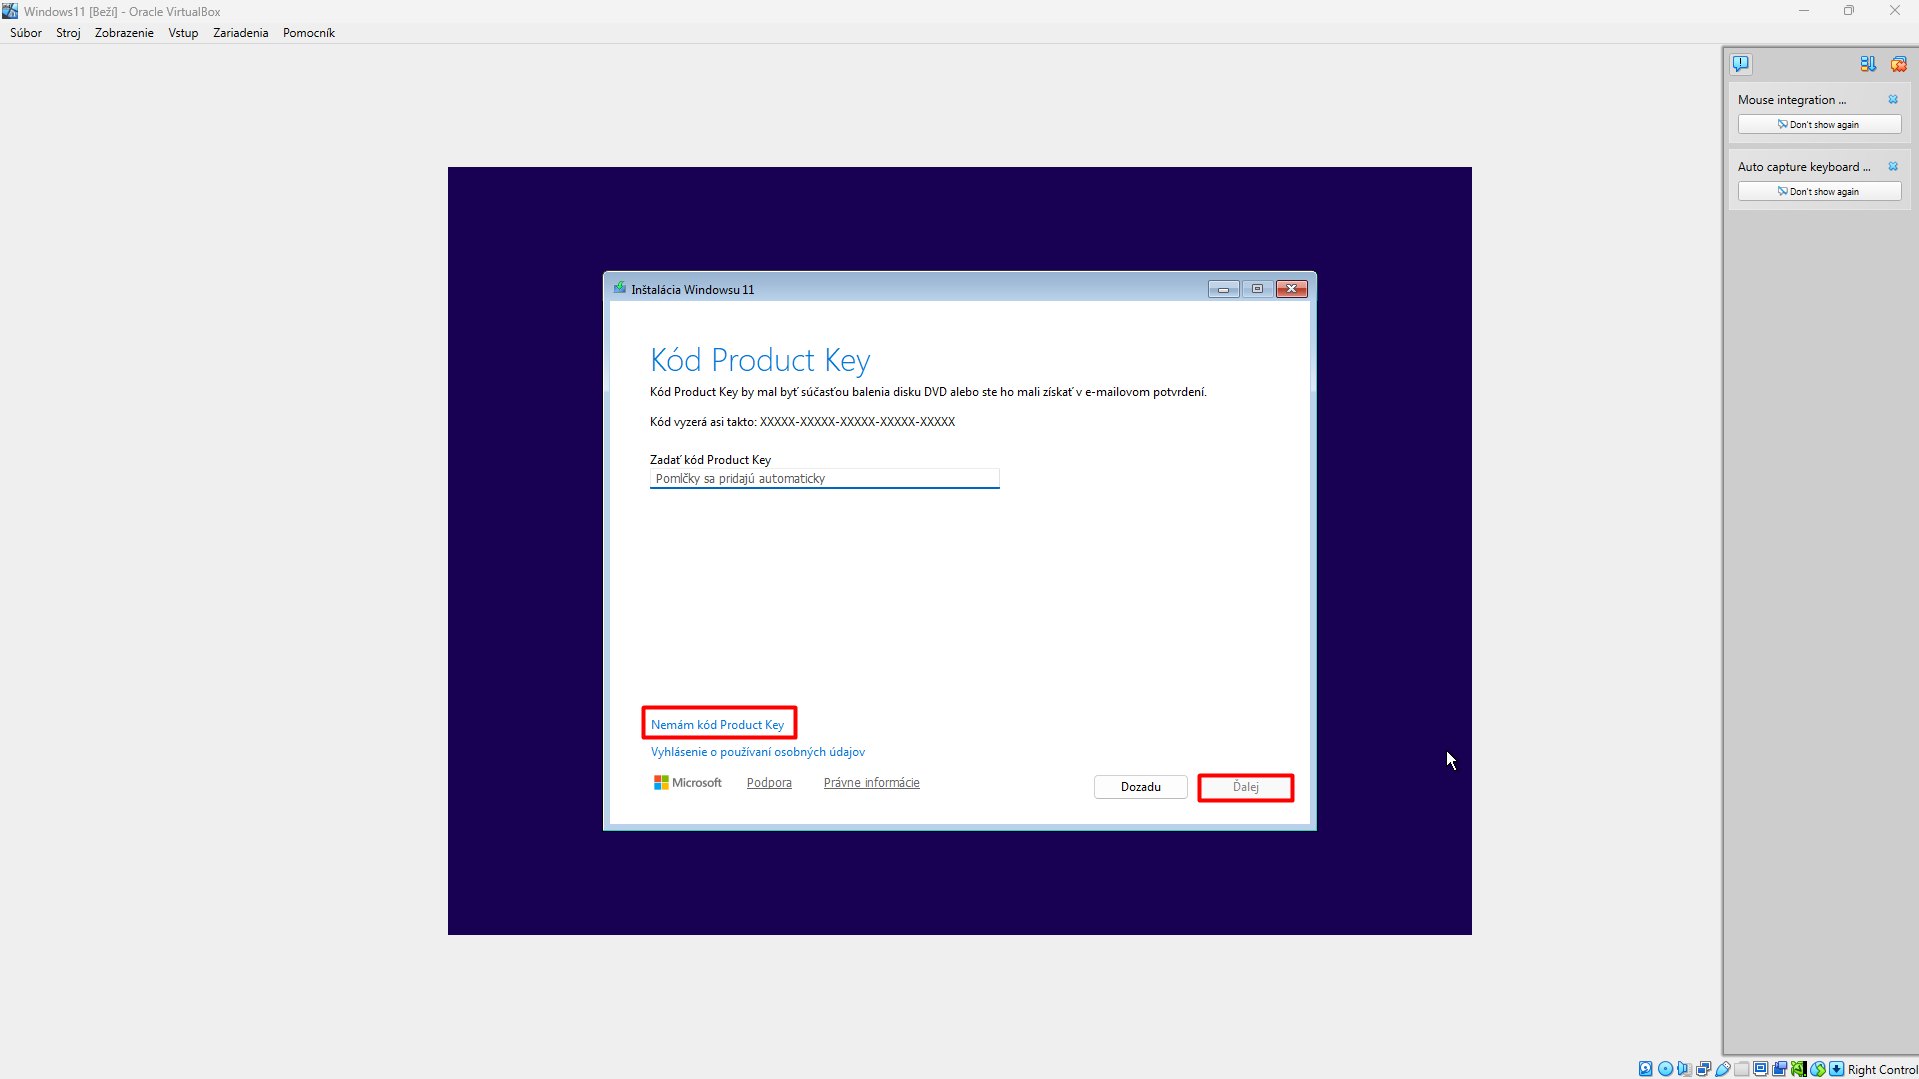Click the Podpora link
The image size is (1919, 1079).
coord(769,783)
